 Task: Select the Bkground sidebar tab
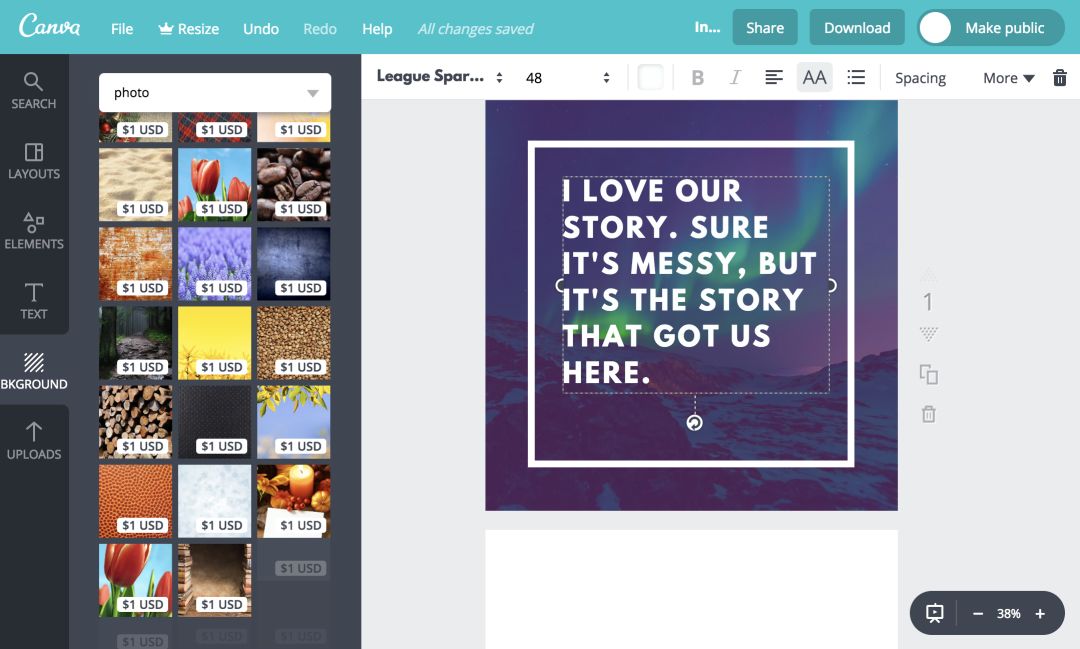[x=33, y=371]
